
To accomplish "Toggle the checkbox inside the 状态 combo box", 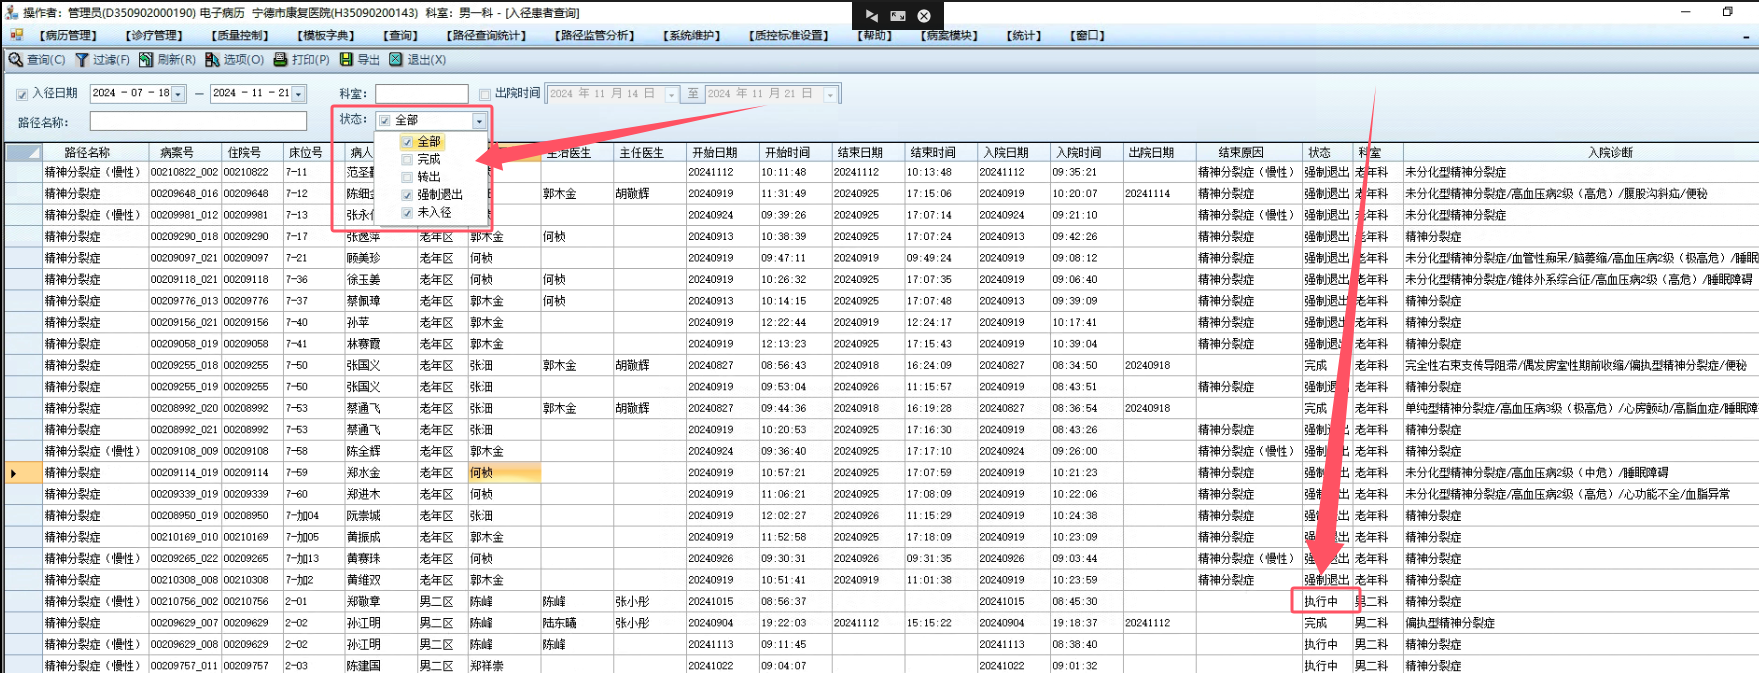I will [x=385, y=121].
